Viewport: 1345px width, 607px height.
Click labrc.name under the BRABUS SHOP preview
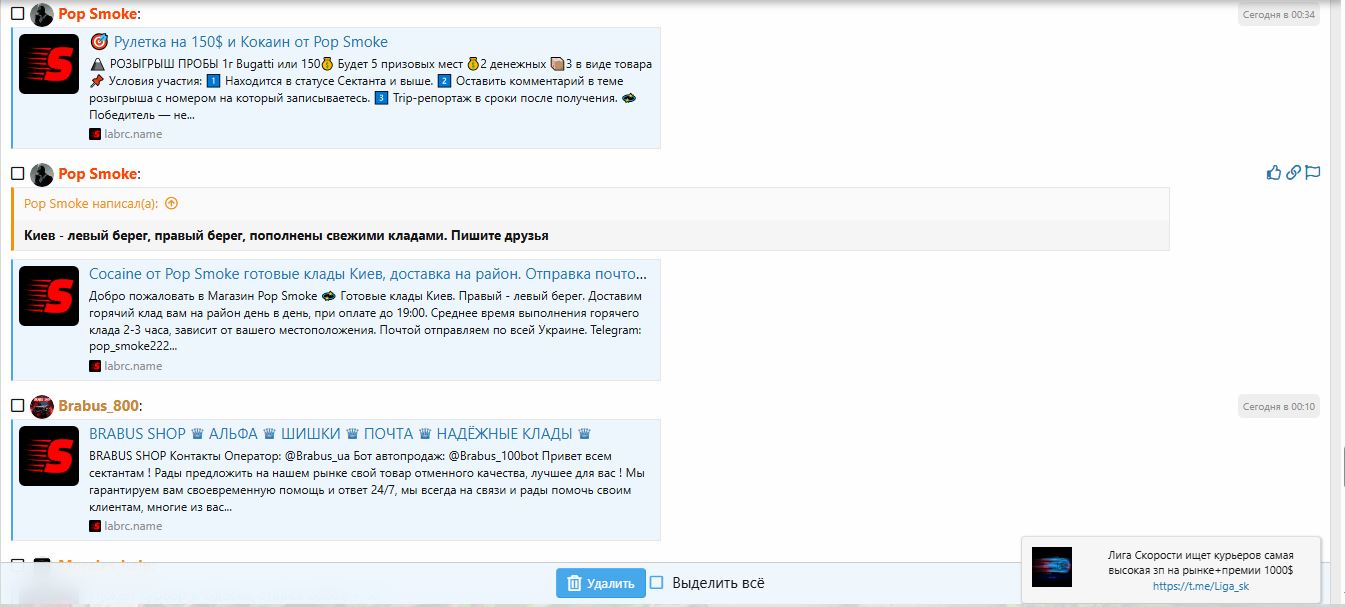point(133,526)
